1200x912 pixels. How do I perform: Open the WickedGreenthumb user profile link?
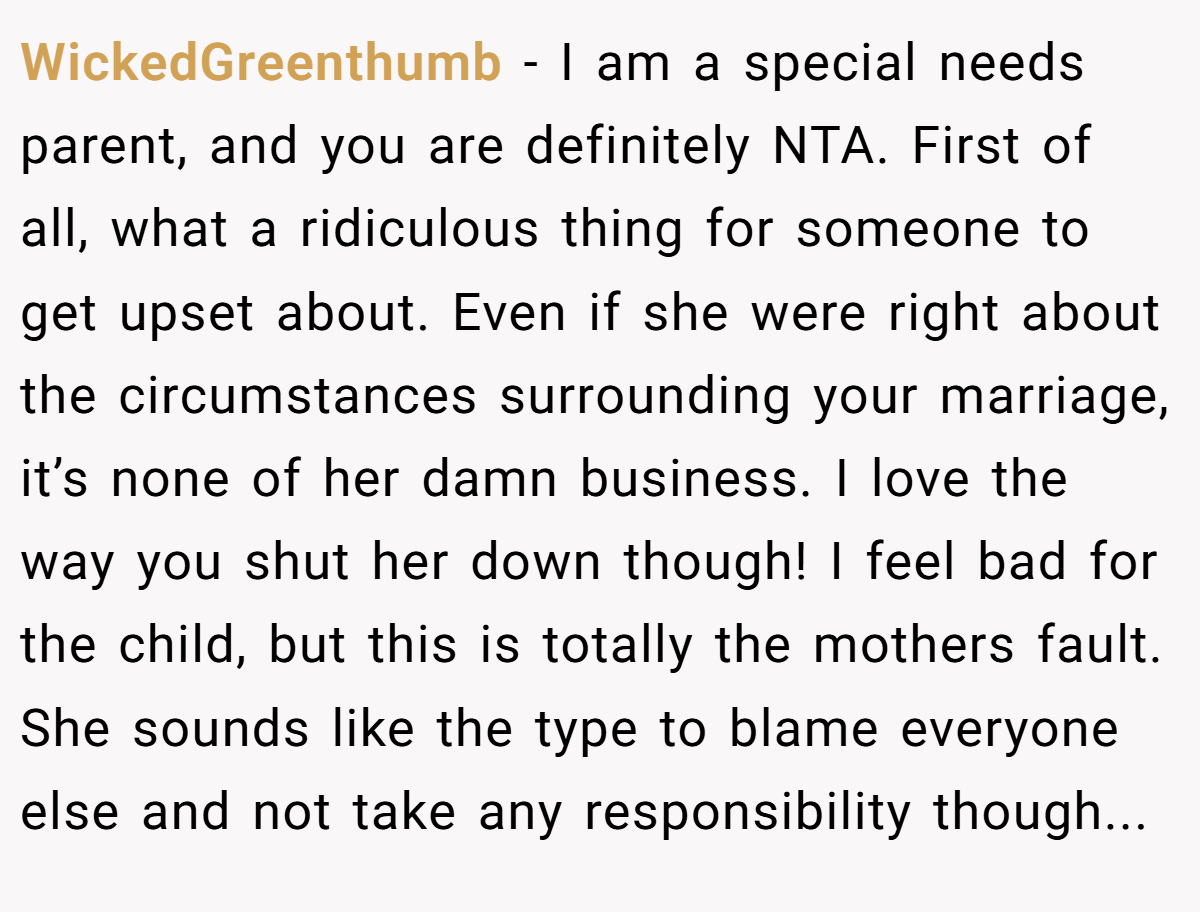[261, 65]
